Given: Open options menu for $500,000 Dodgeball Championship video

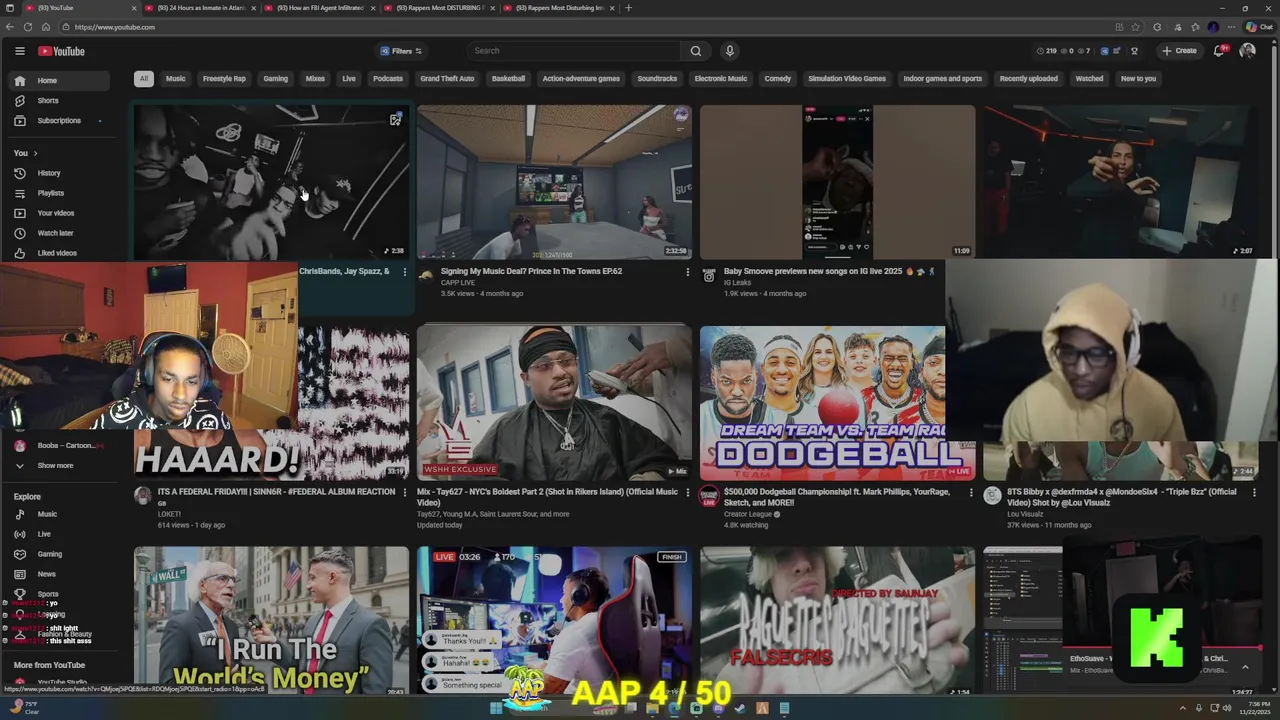Looking at the screenshot, I should pos(970,492).
